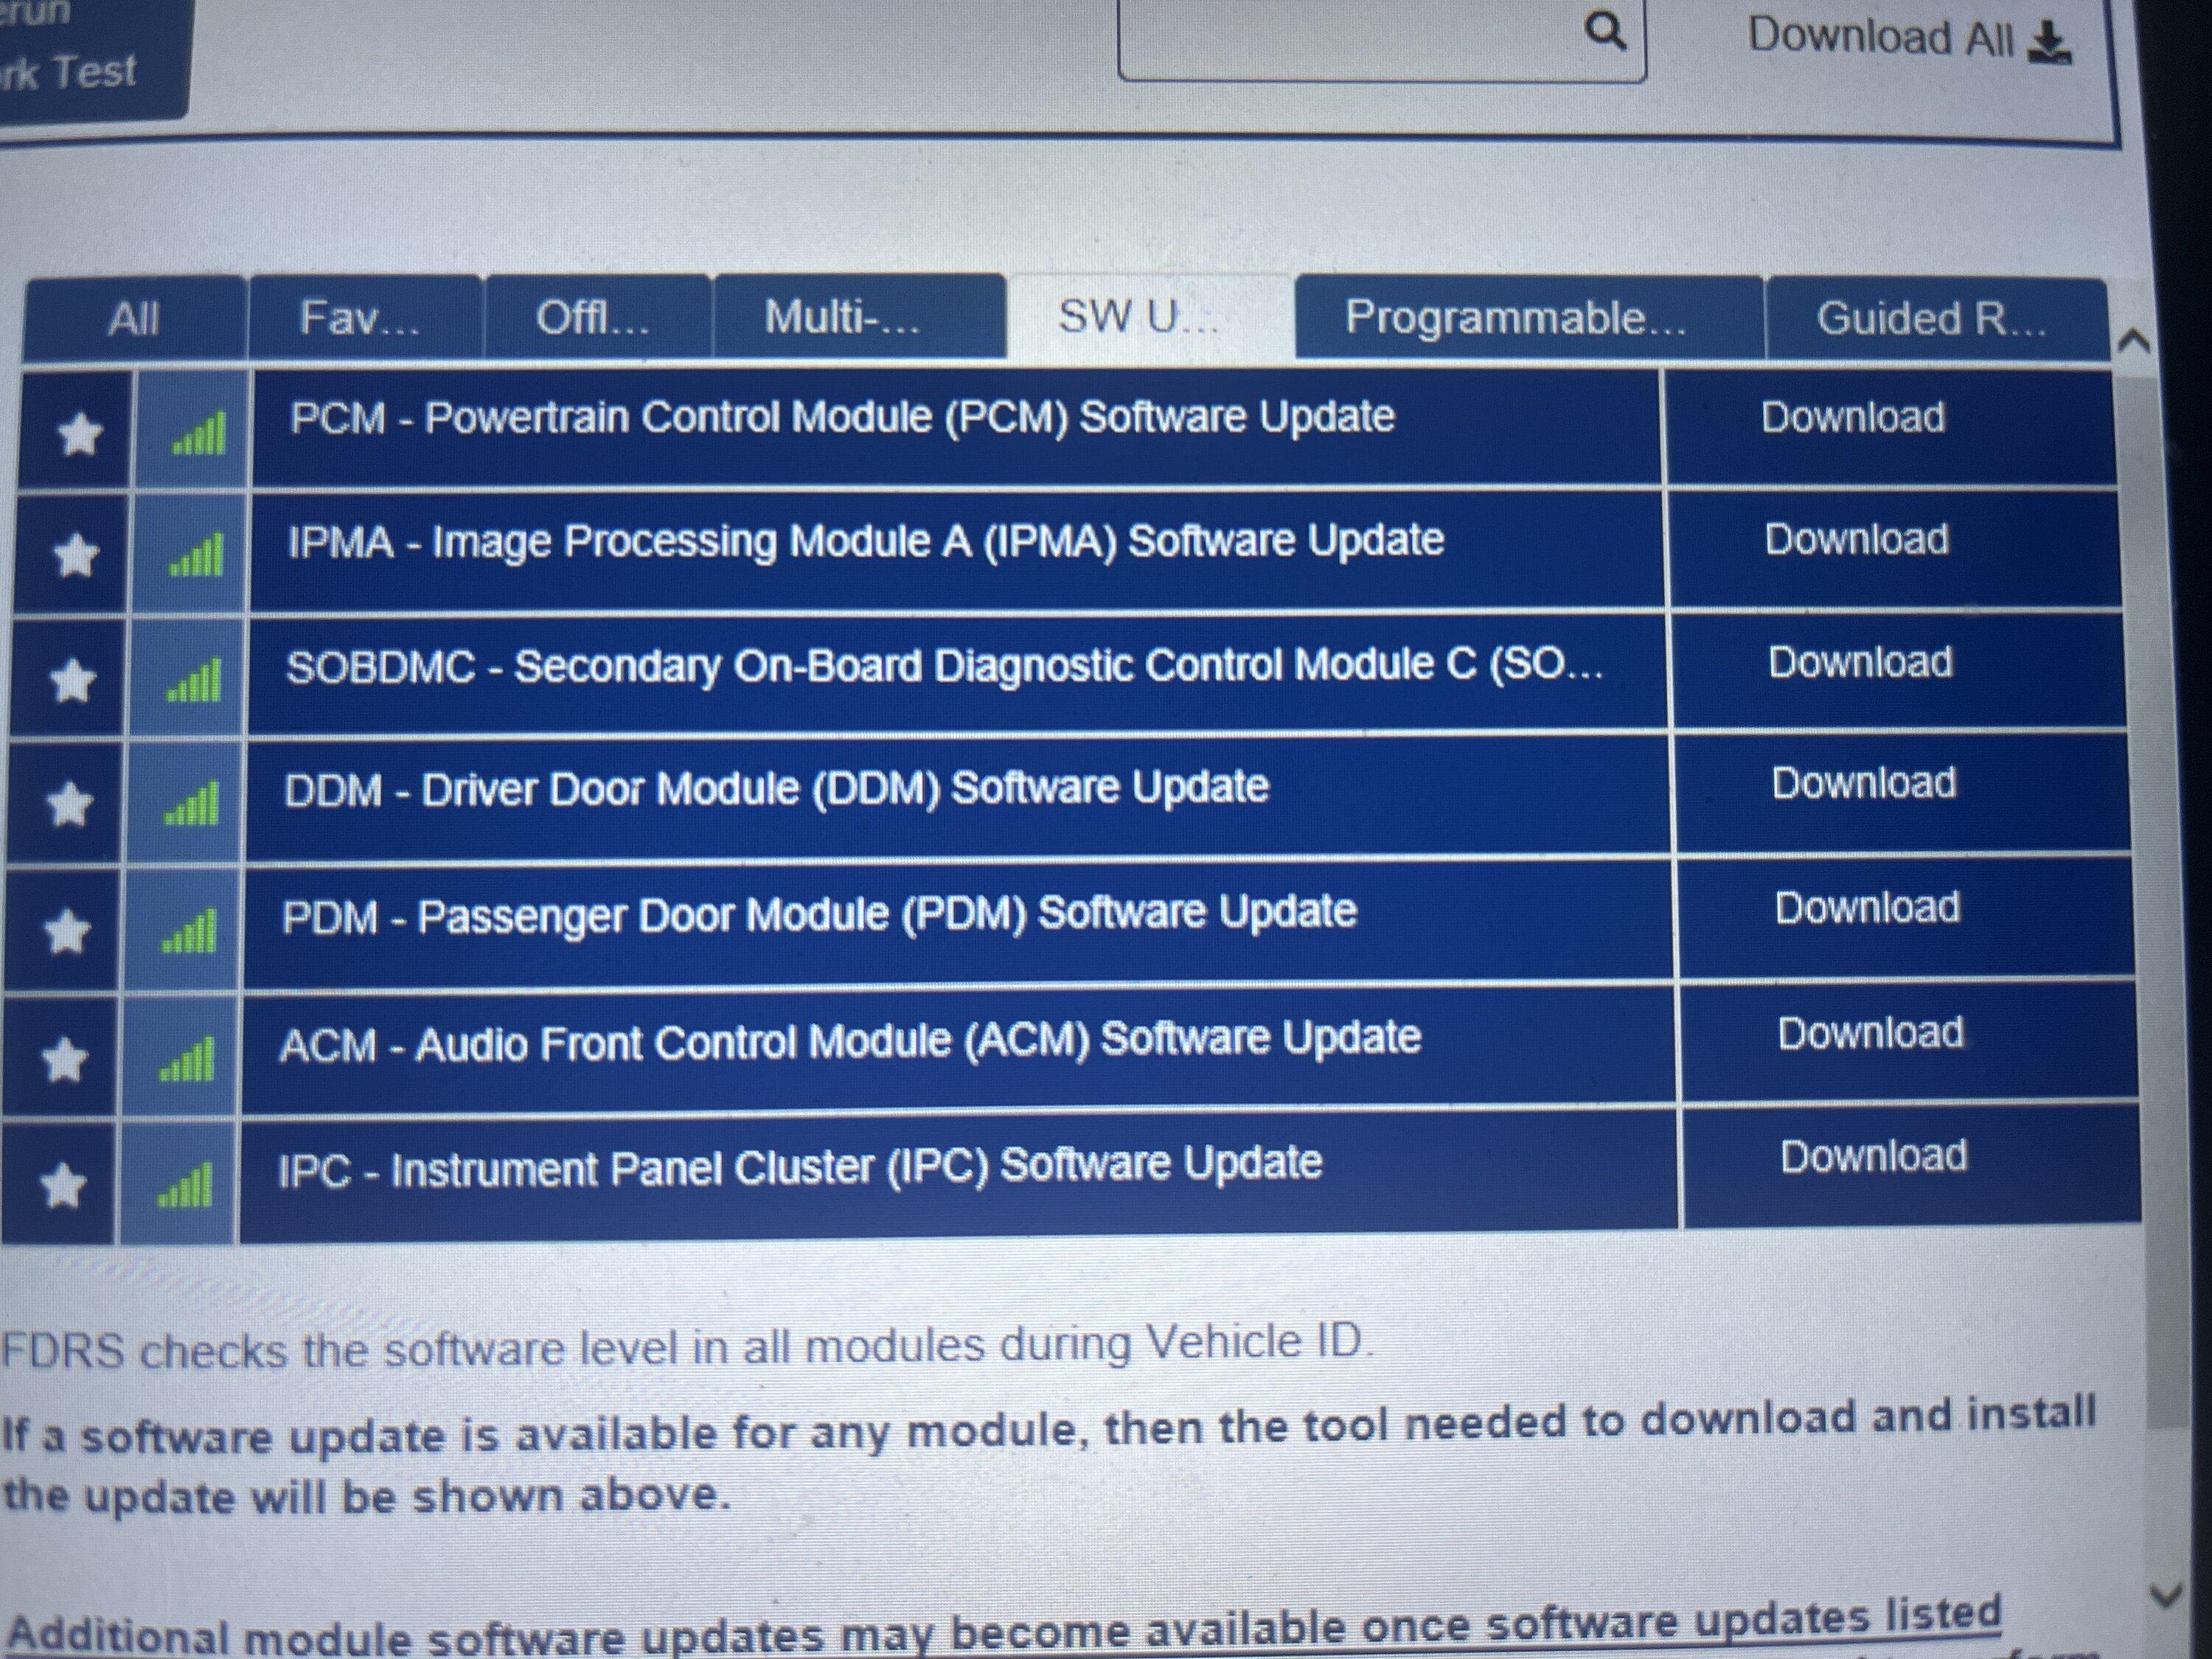Image resolution: width=2212 pixels, height=1659 pixels.
Task: Select IPMA - Image Processing Module A text
Action: (x=866, y=541)
